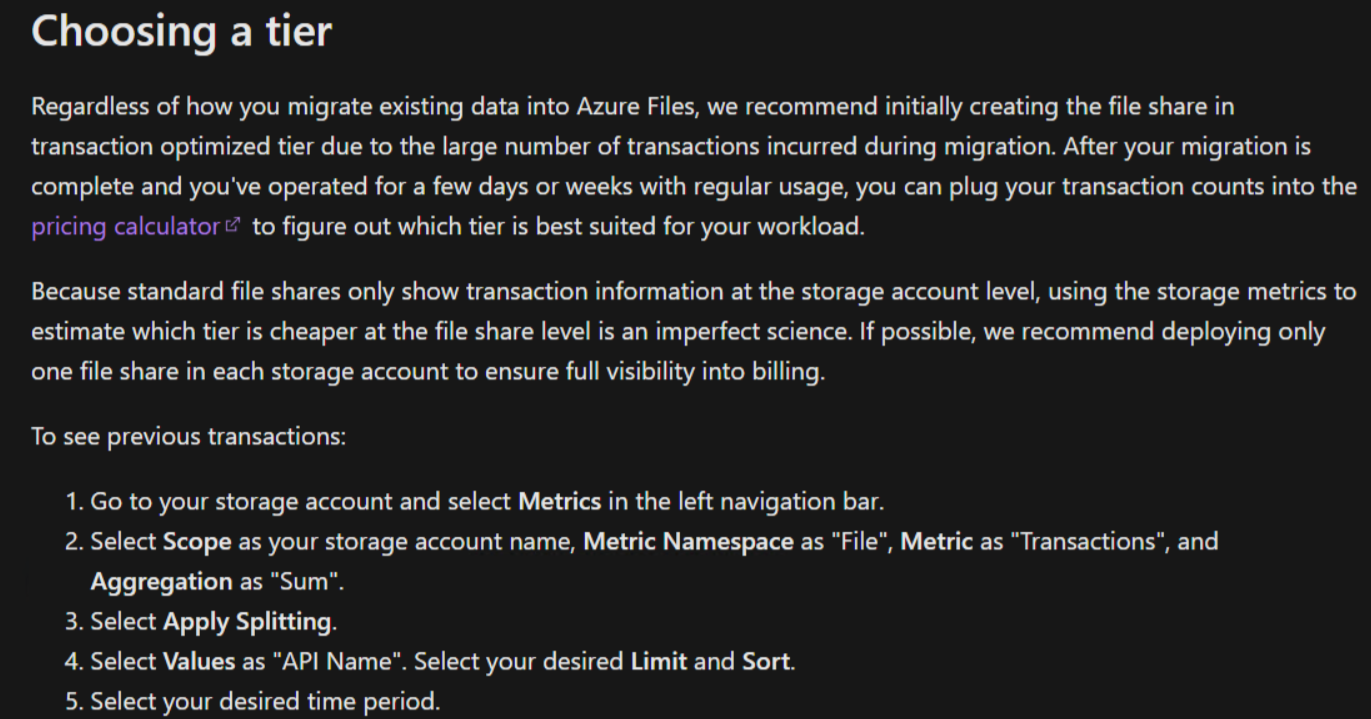Click the bold word 'Metrics' in step 1
The height and width of the screenshot is (719, 1371).
tap(559, 501)
